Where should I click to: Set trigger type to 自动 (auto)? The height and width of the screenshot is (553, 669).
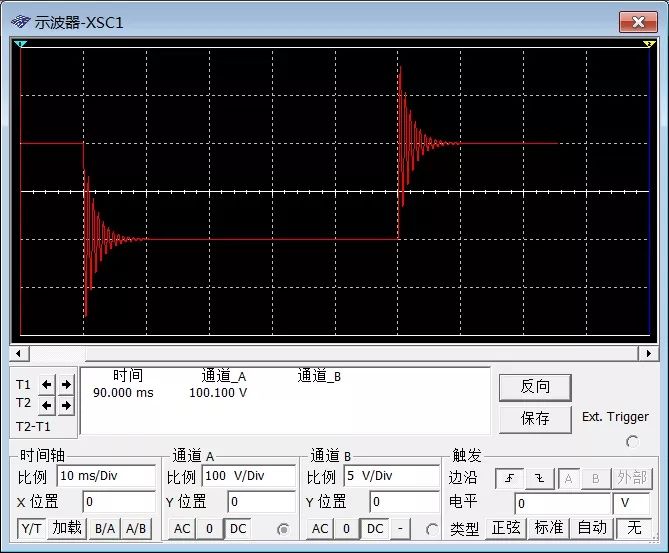(592, 528)
